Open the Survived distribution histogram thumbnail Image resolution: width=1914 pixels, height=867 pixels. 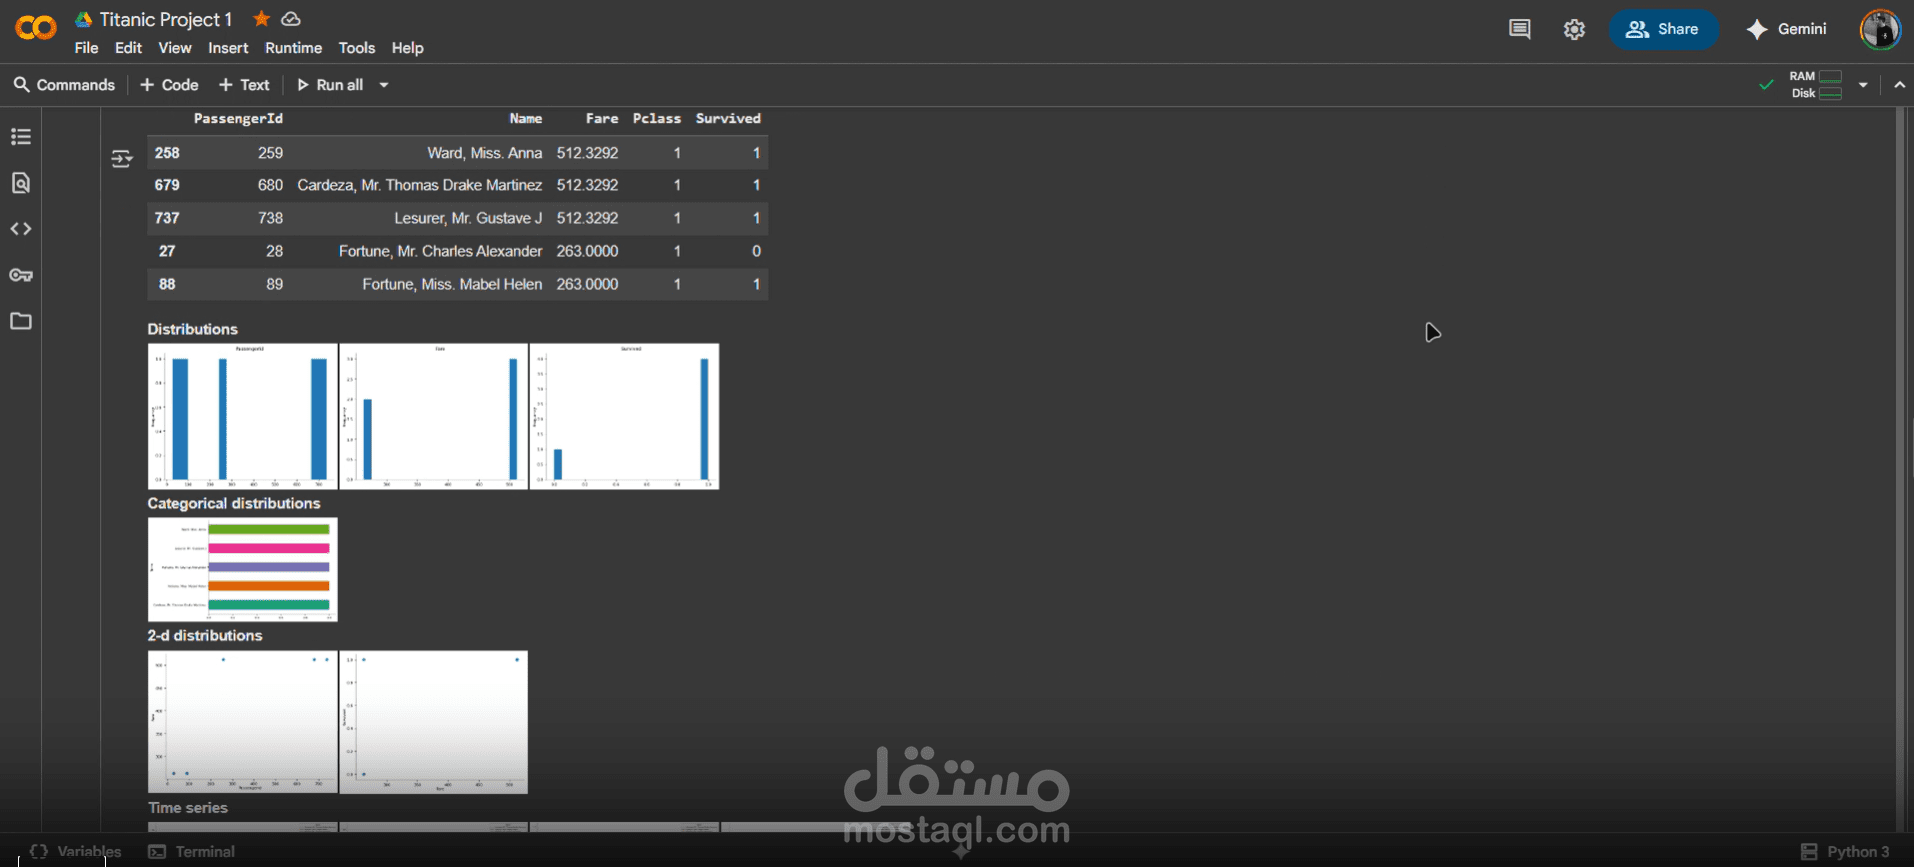click(624, 416)
